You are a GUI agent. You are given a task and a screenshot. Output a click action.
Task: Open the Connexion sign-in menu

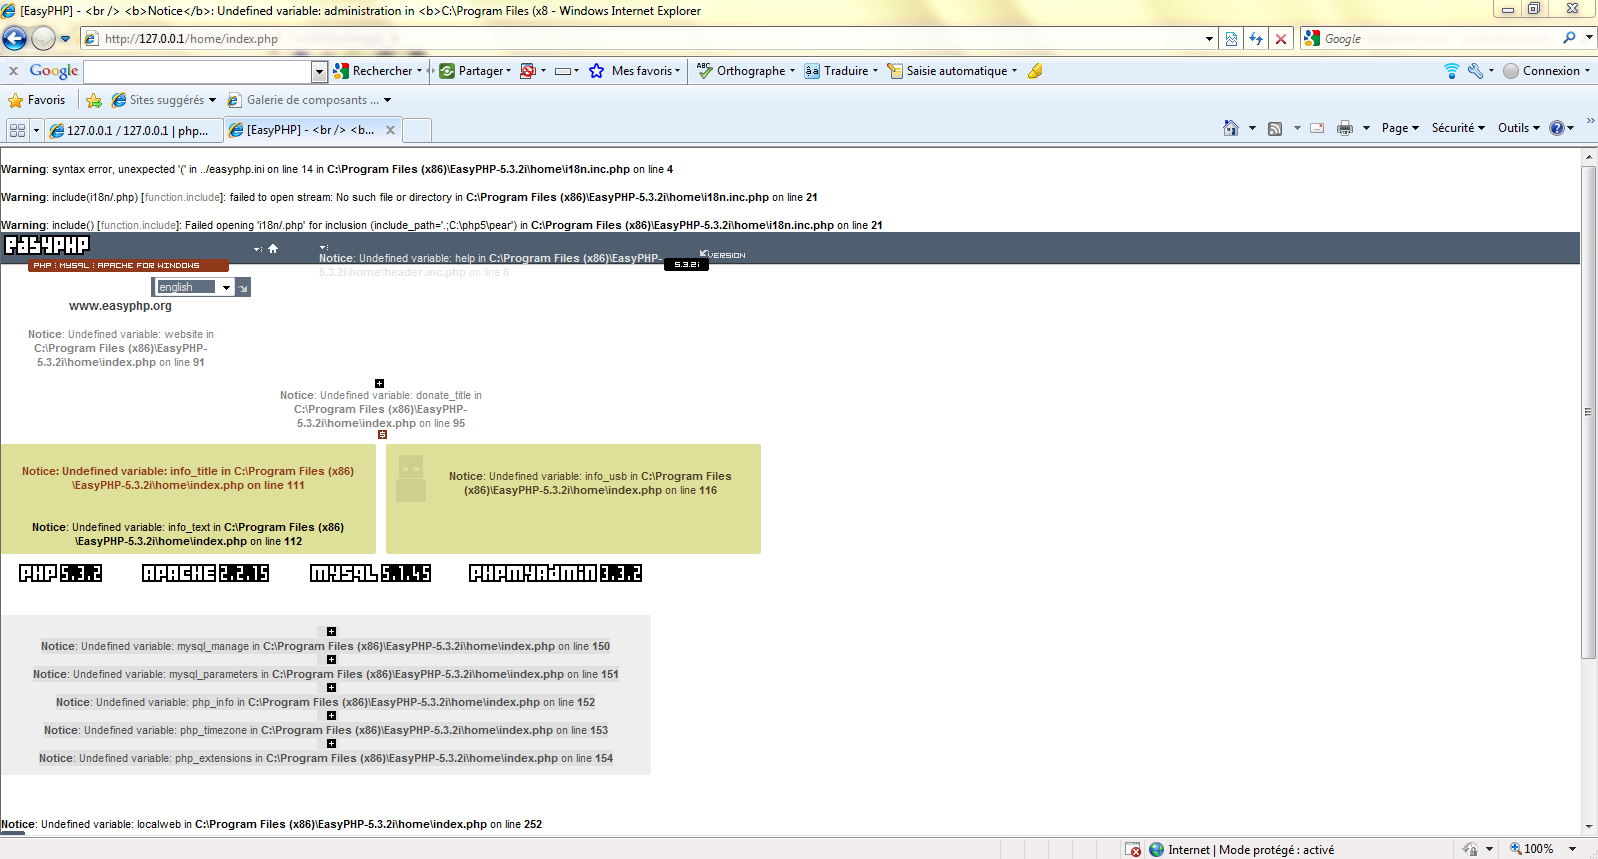pos(1546,71)
